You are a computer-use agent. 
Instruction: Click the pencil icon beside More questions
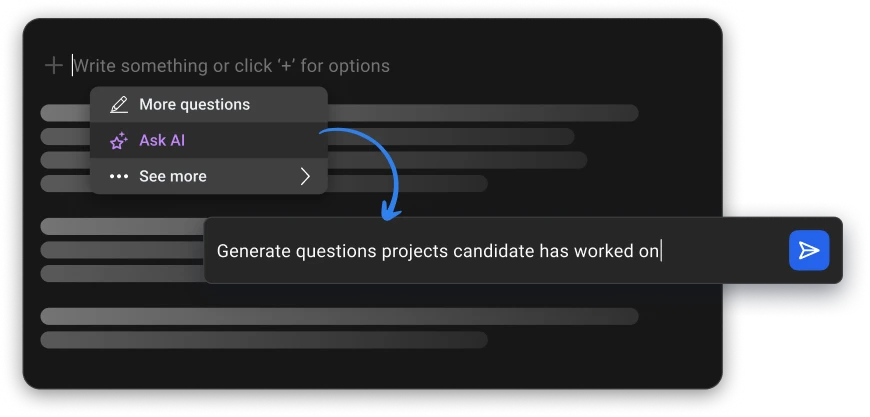pyautogui.click(x=119, y=105)
